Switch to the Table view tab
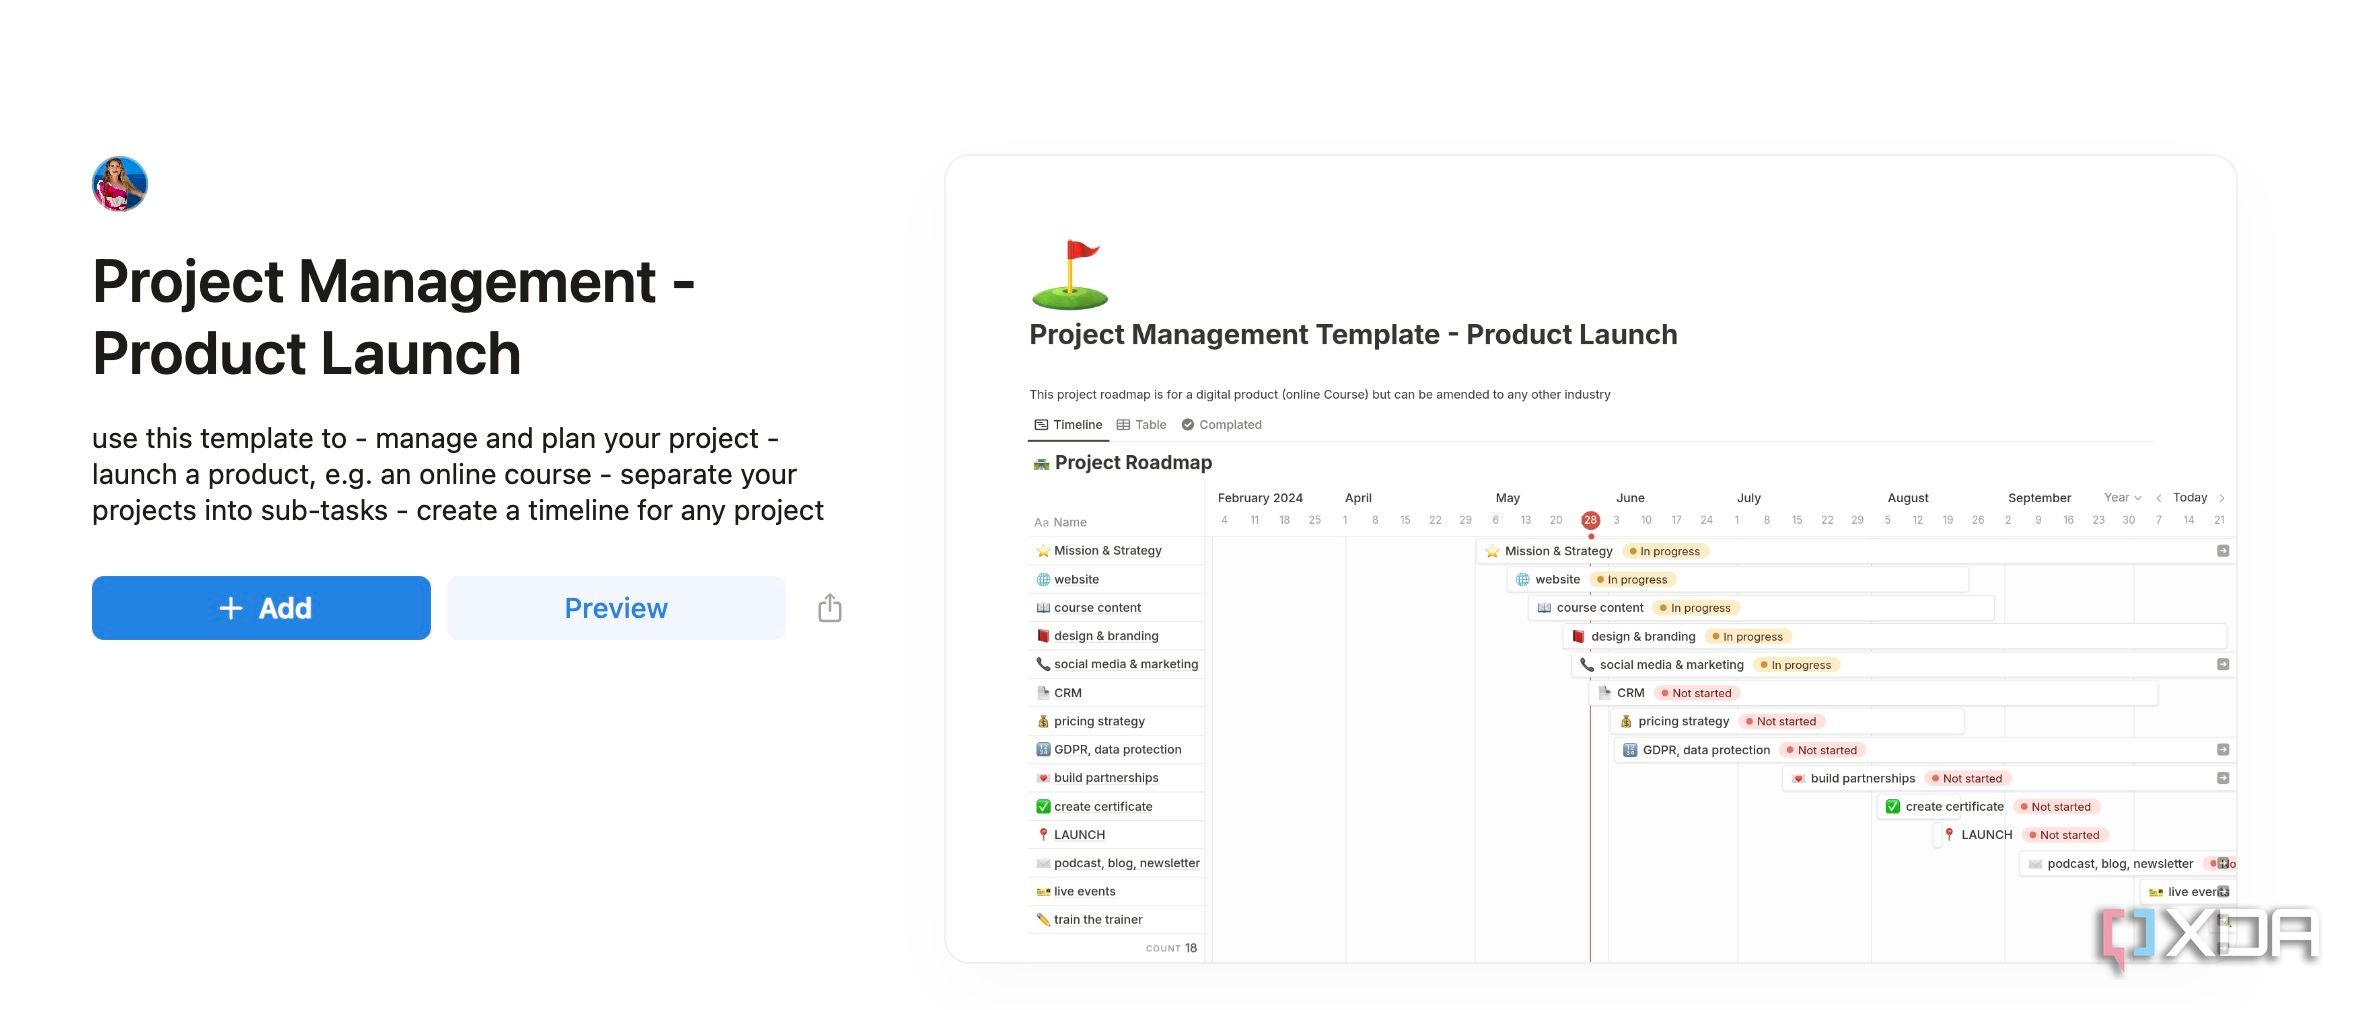Image resolution: width=2354 pixels, height=1010 pixels. tap(1141, 425)
